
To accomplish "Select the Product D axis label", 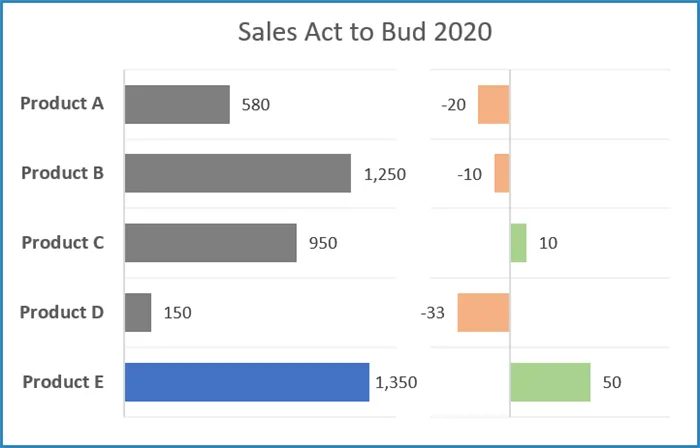I will point(63,312).
